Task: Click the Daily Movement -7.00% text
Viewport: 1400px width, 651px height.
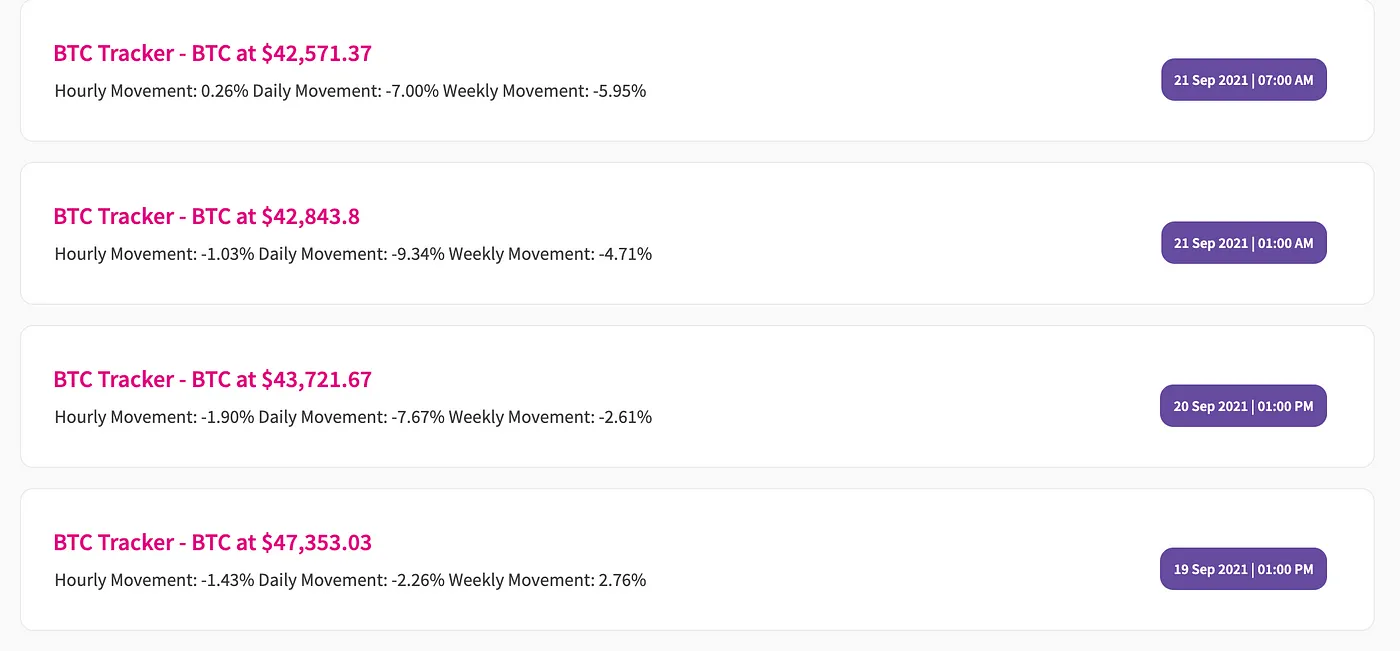Action: click(345, 91)
